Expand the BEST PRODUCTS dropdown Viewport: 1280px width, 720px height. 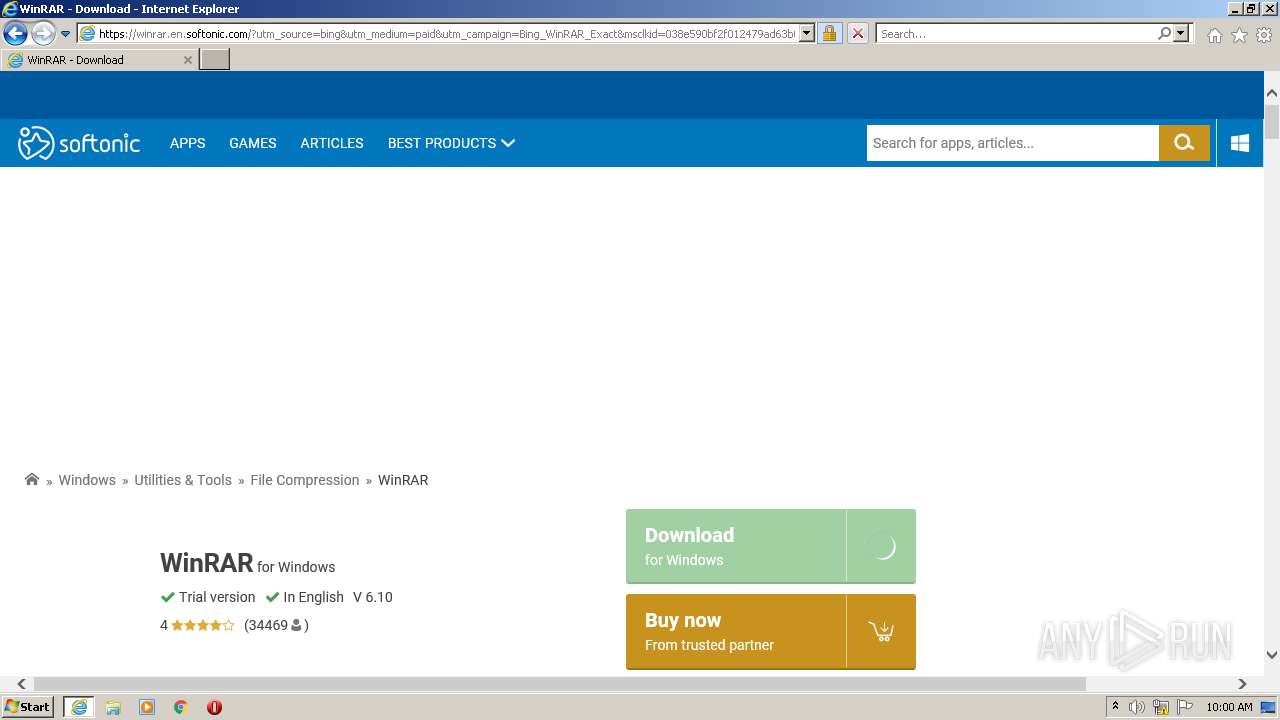click(x=451, y=143)
